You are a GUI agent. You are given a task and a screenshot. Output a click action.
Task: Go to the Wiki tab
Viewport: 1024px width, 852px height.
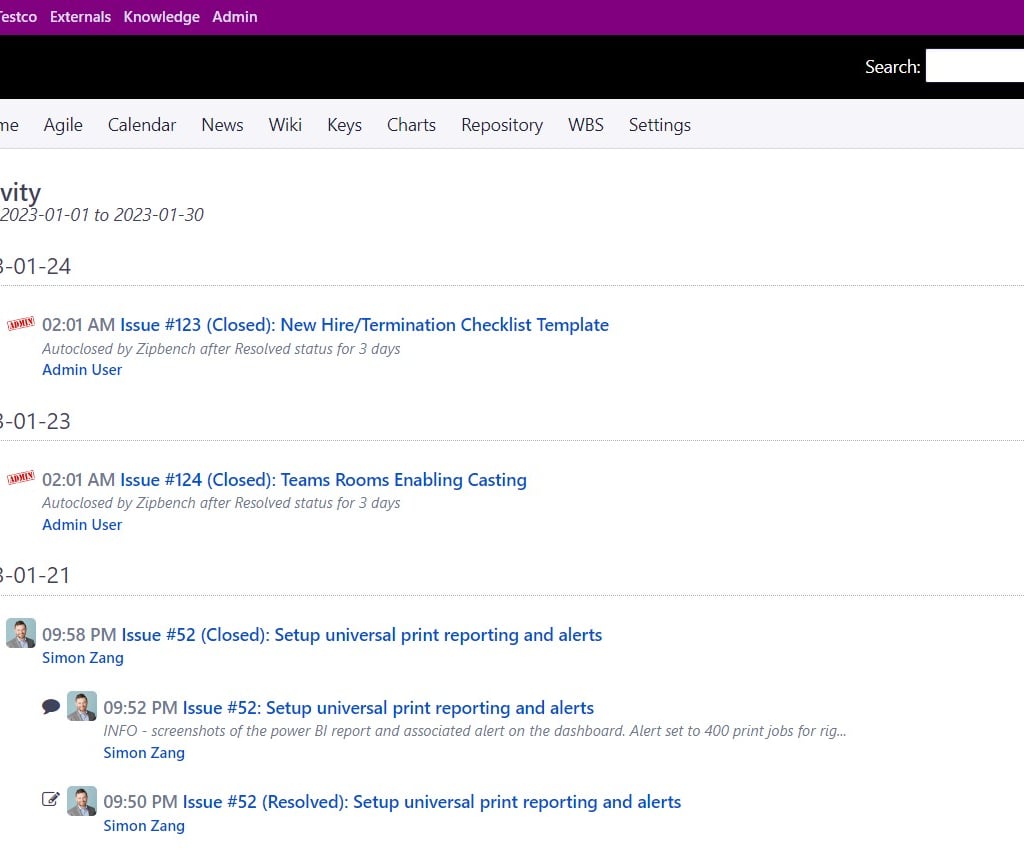(285, 125)
